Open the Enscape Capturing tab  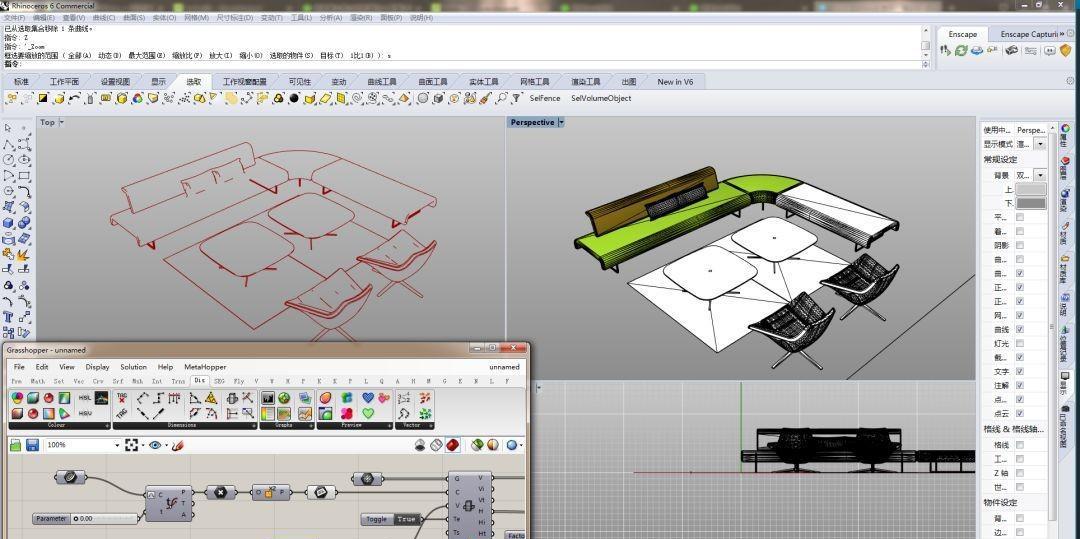(x=1028, y=34)
